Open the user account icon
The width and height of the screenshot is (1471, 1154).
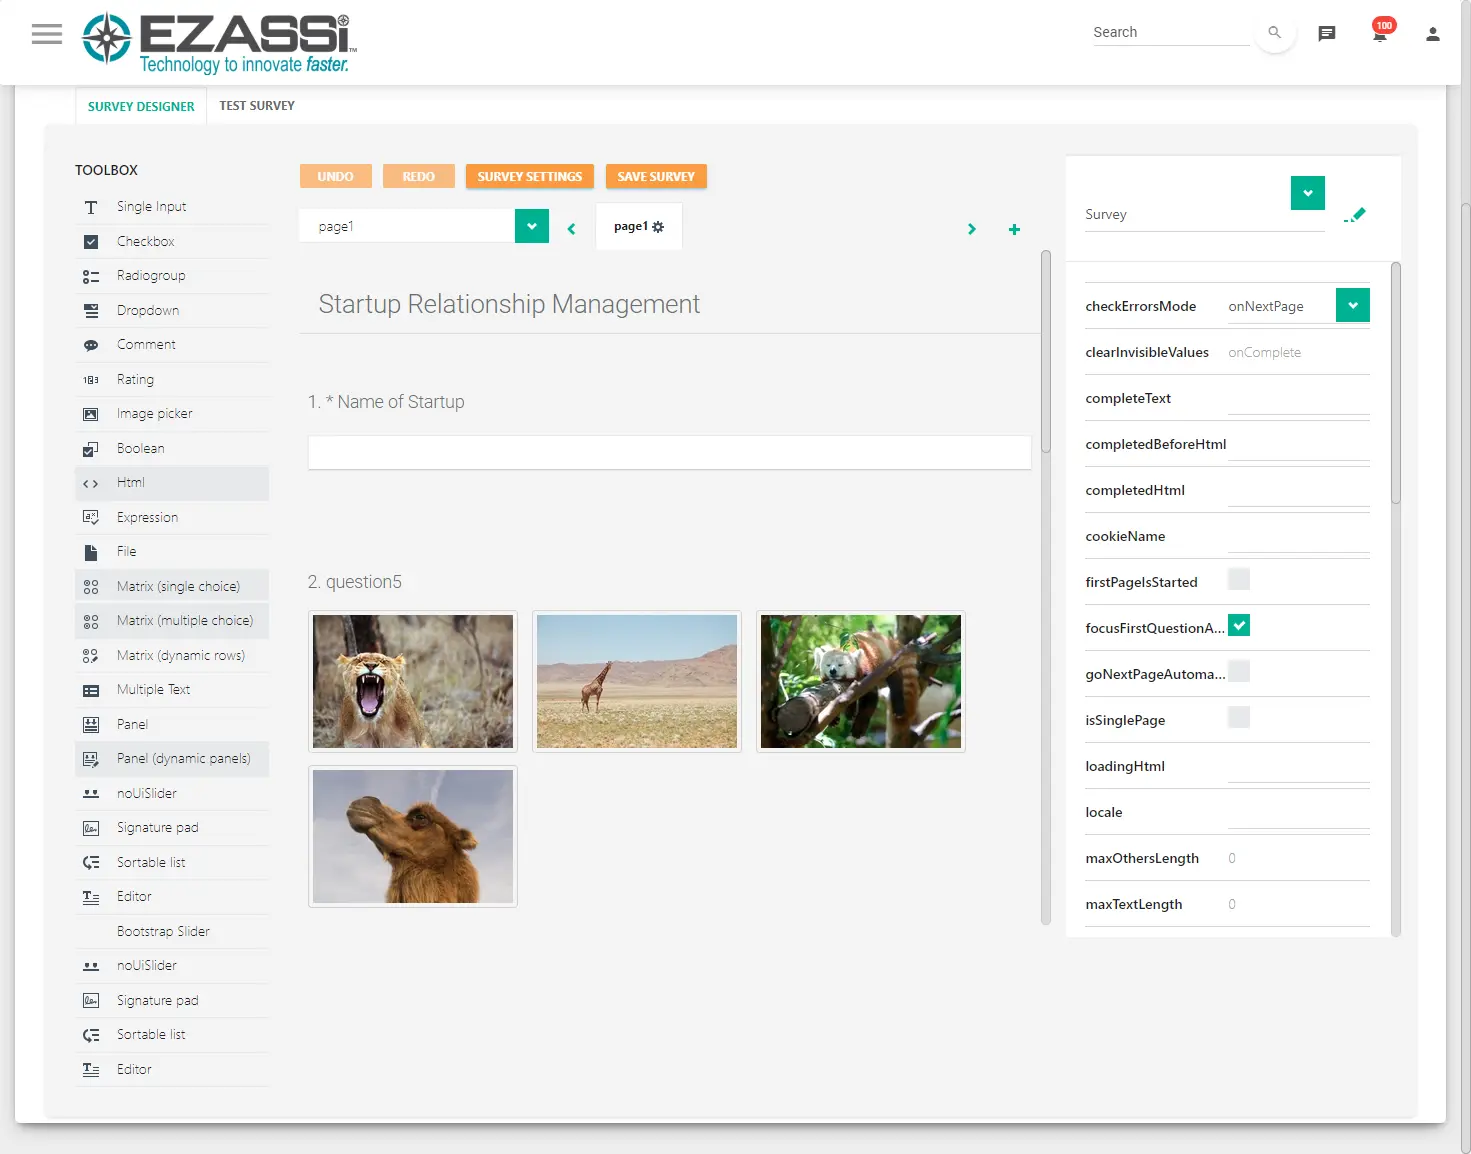coord(1433,34)
